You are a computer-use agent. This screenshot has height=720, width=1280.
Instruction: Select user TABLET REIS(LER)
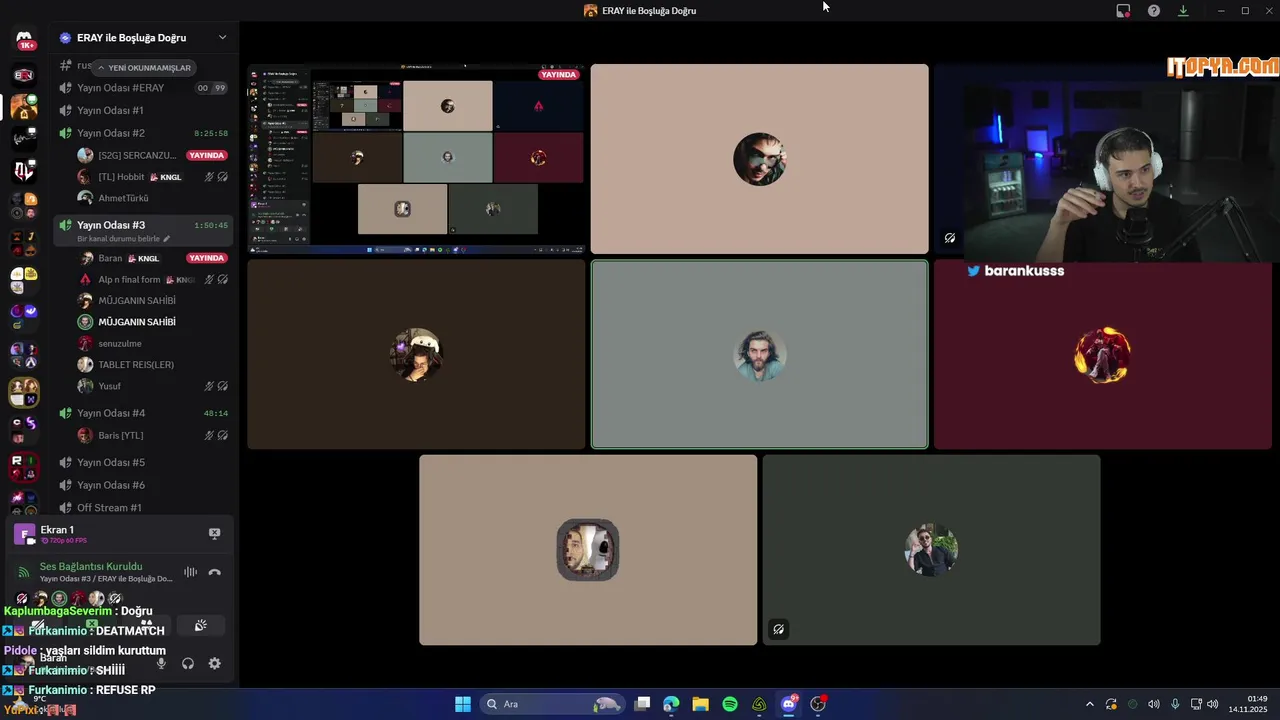coord(152,365)
